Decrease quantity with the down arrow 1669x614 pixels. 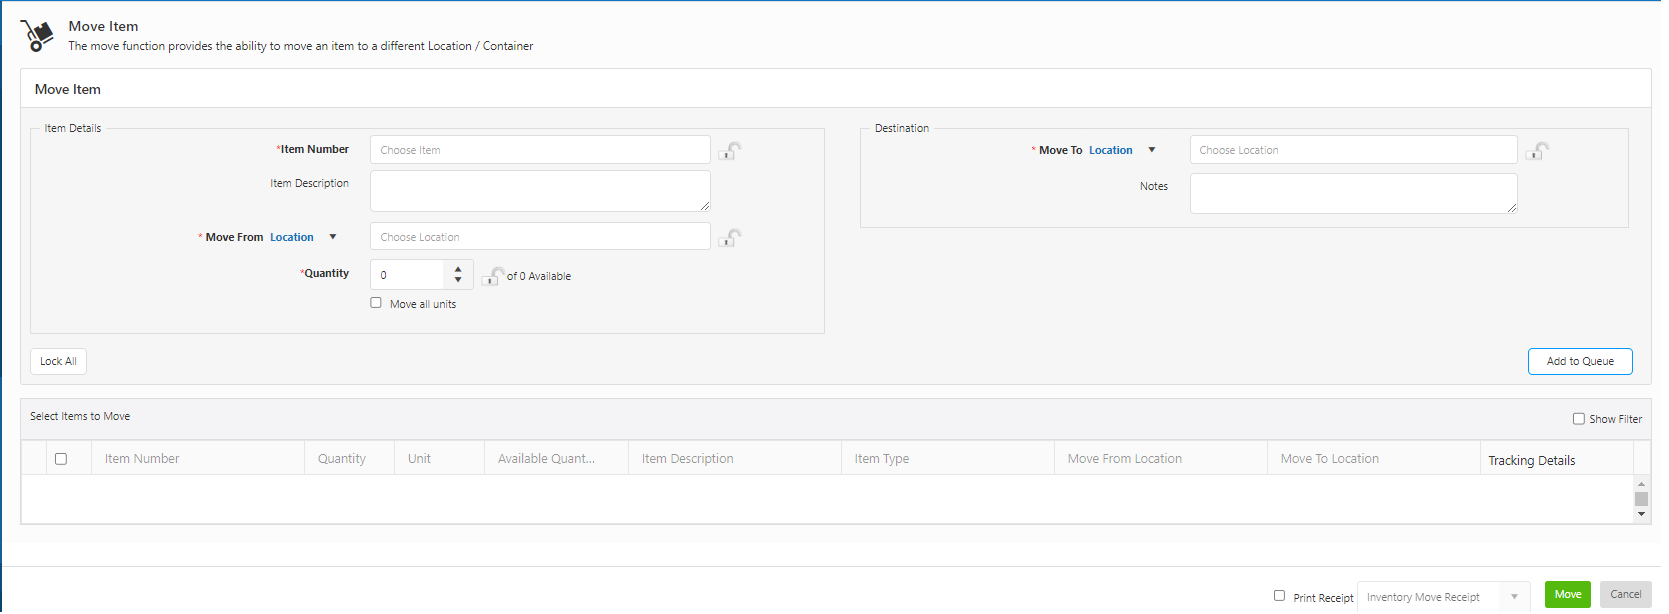tap(458, 280)
